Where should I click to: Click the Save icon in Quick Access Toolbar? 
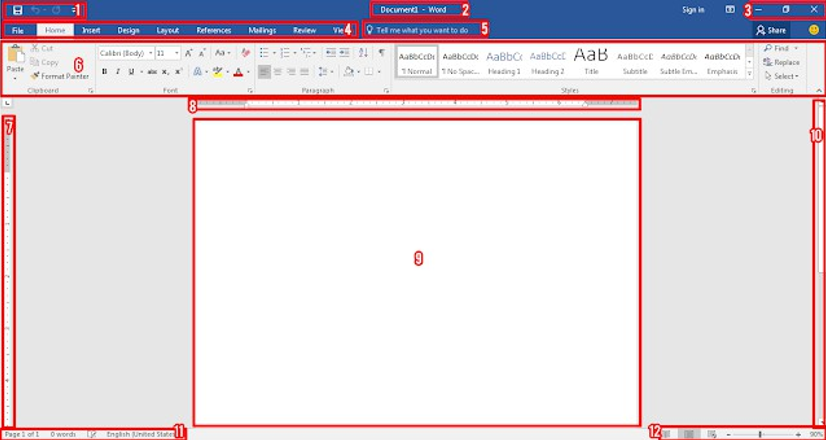pos(17,10)
